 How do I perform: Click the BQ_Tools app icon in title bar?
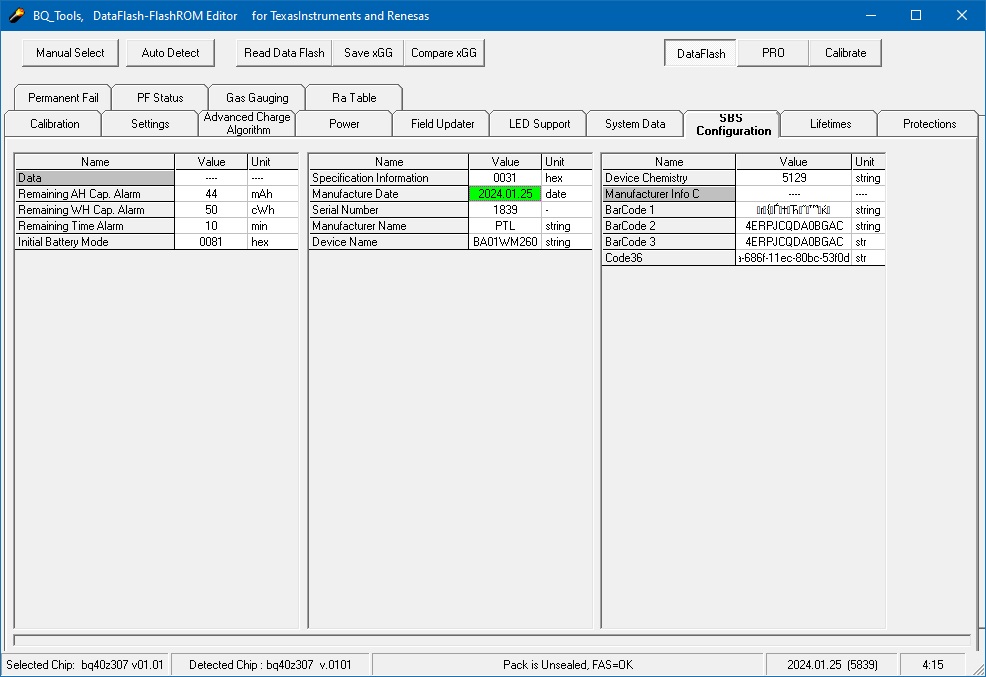point(16,15)
